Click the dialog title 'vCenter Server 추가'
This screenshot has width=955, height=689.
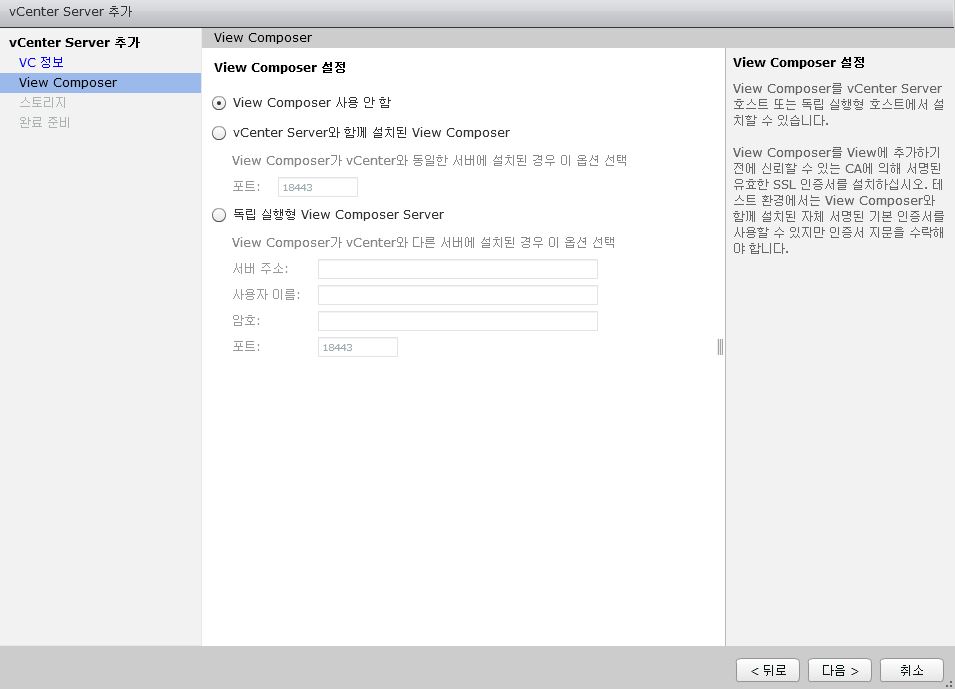point(70,12)
